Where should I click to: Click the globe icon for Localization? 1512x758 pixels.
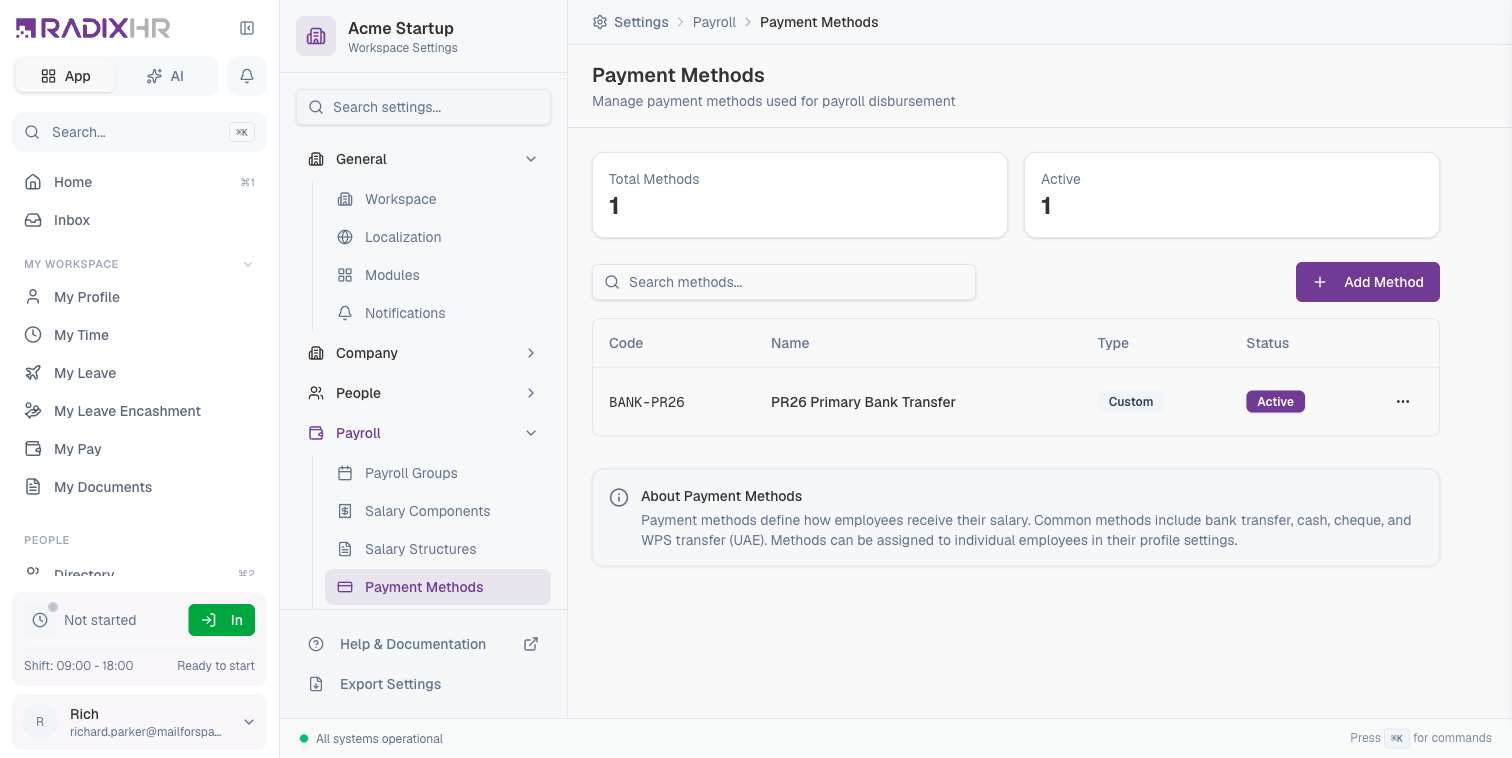pyautogui.click(x=345, y=237)
